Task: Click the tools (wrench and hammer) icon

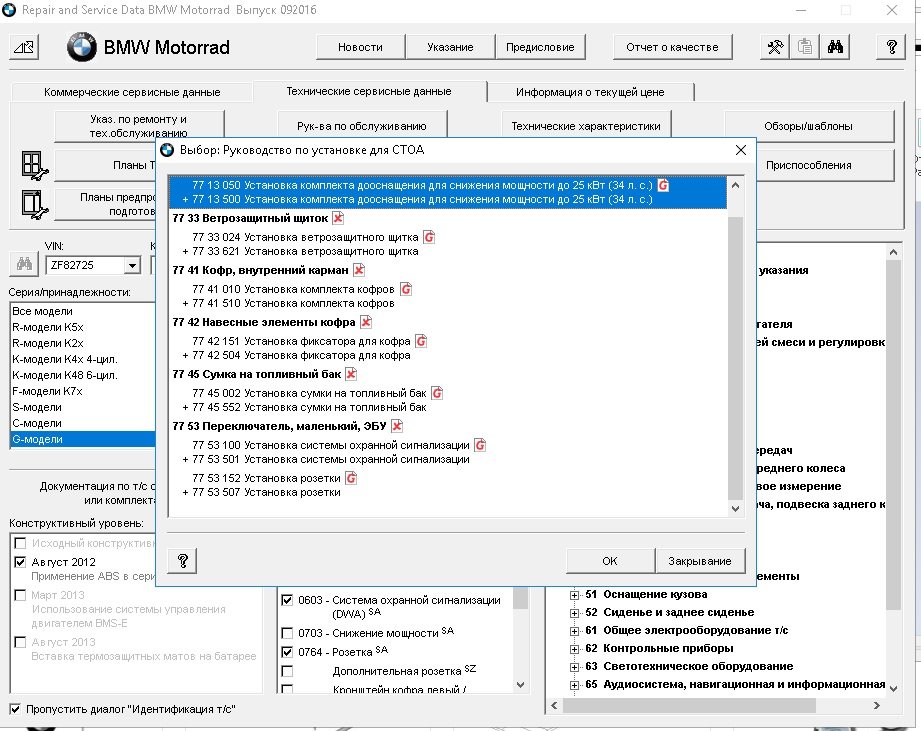Action: pyautogui.click(x=774, y=47)
